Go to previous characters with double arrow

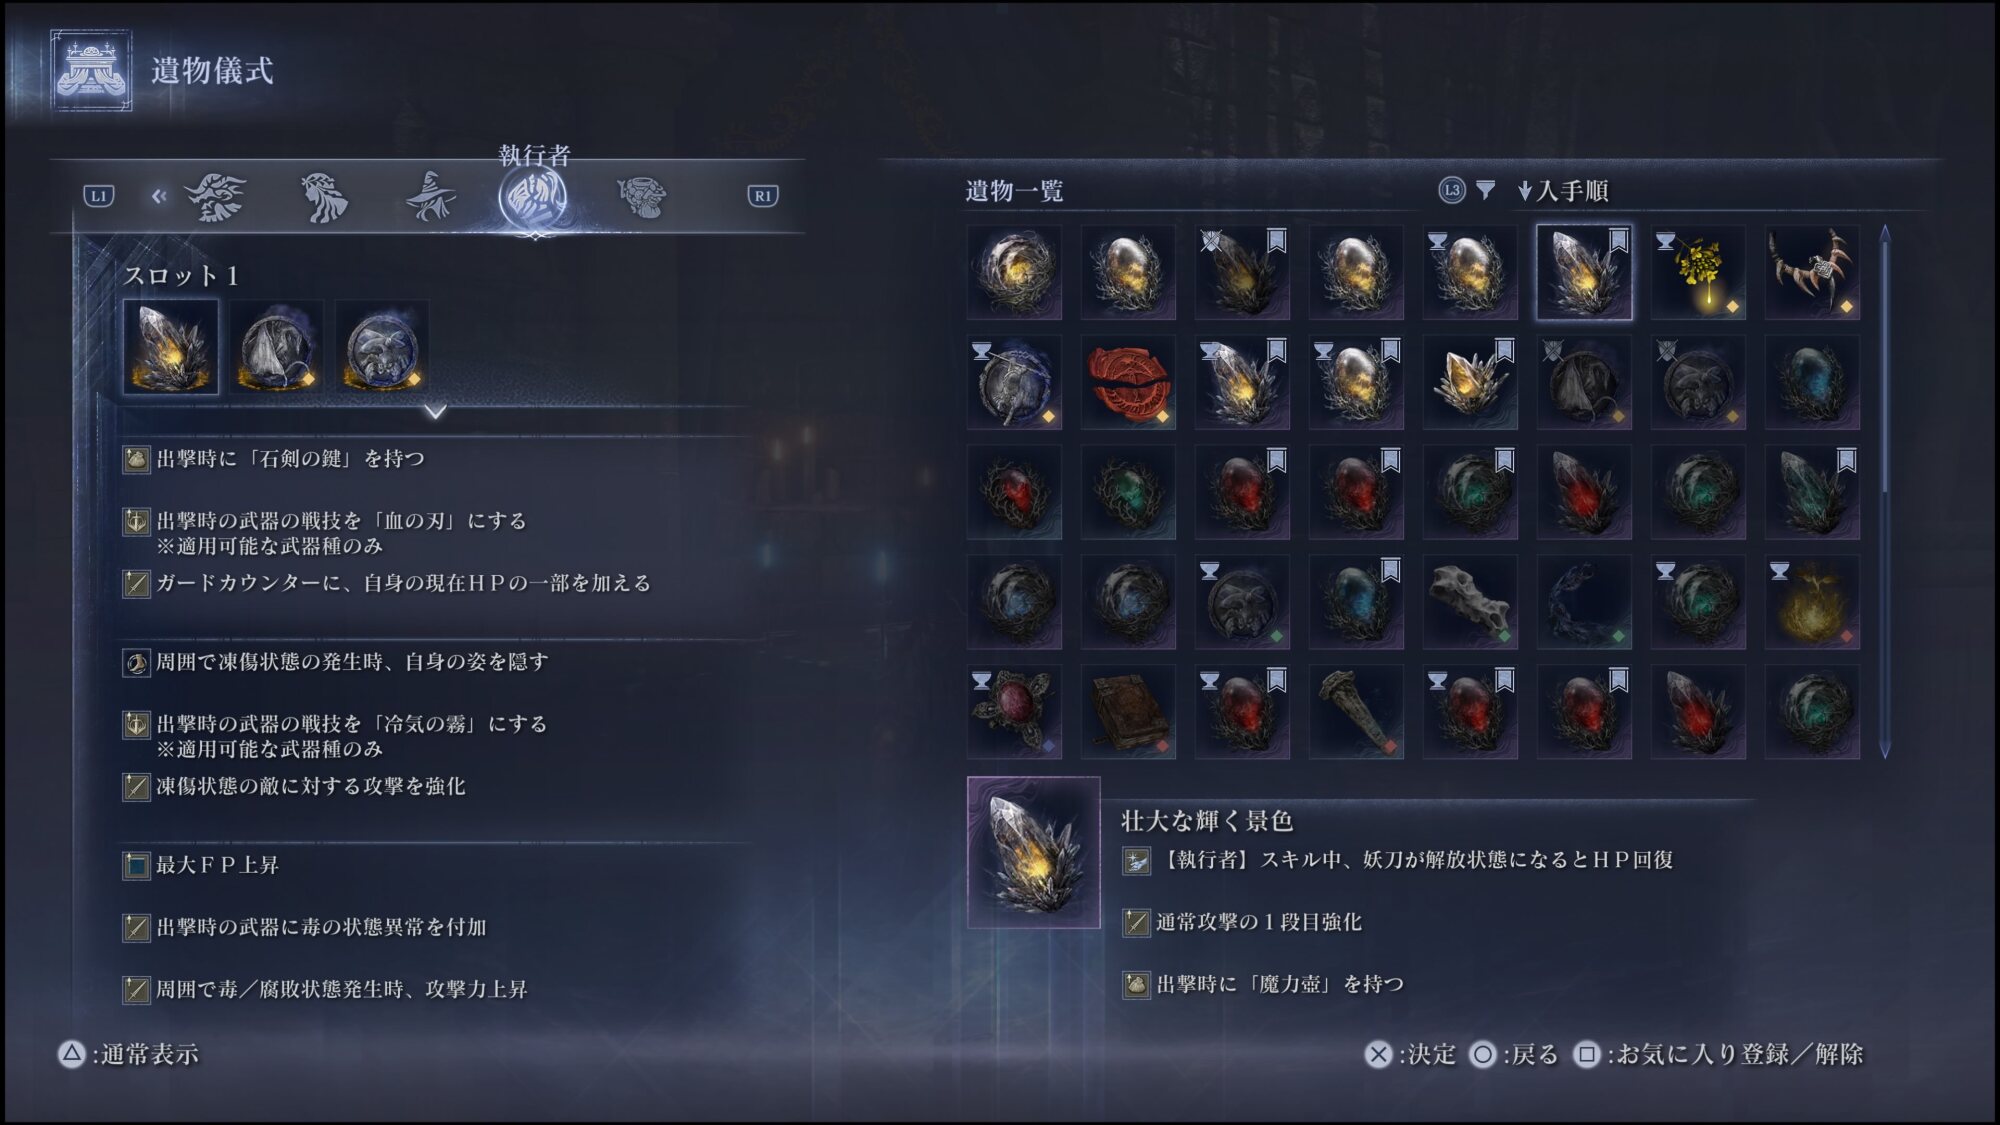[x=158, y=196]
